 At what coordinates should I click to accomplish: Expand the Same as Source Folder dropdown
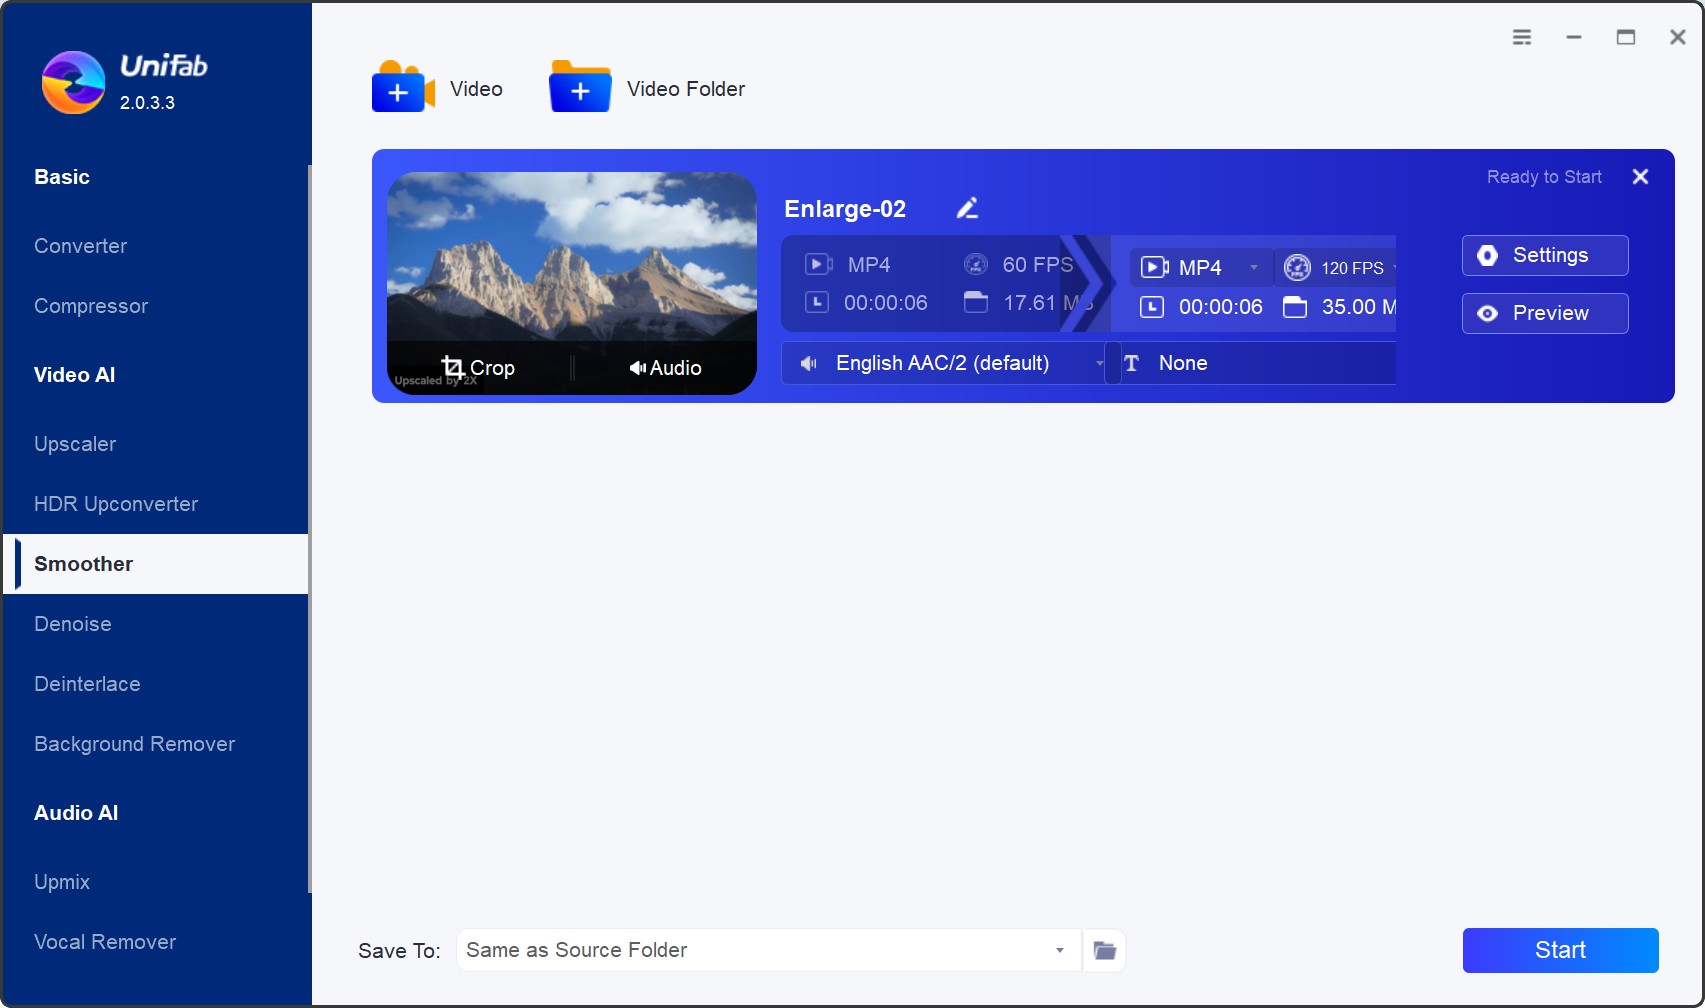point(1059,950)
